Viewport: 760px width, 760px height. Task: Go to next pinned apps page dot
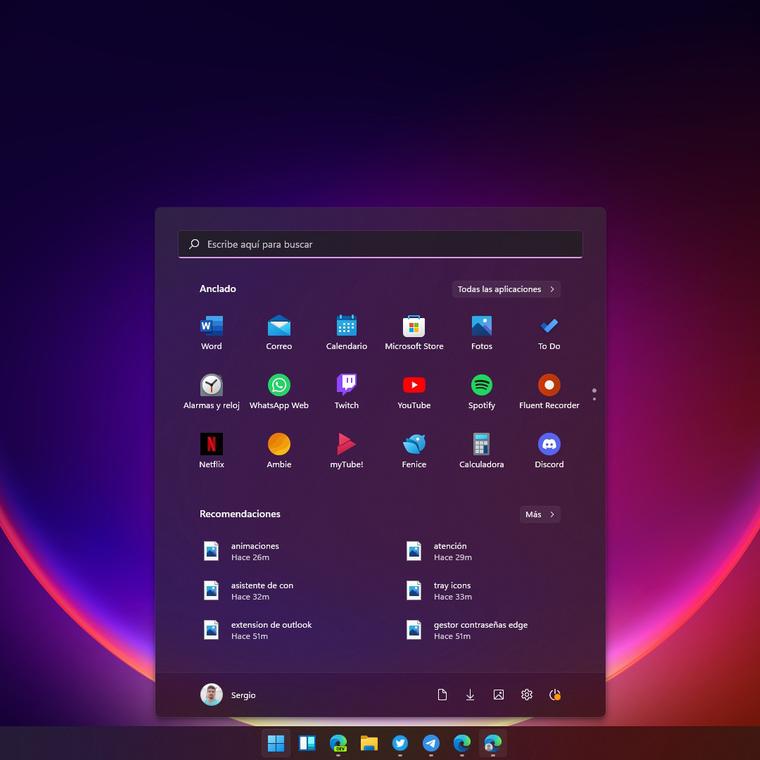(x=594, y=399)
